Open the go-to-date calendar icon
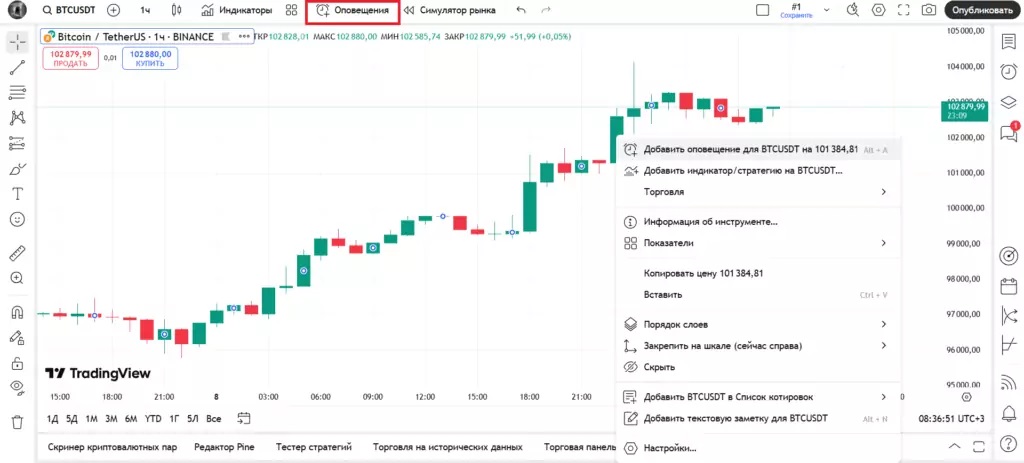1024x463 pixels. point(244,418)
